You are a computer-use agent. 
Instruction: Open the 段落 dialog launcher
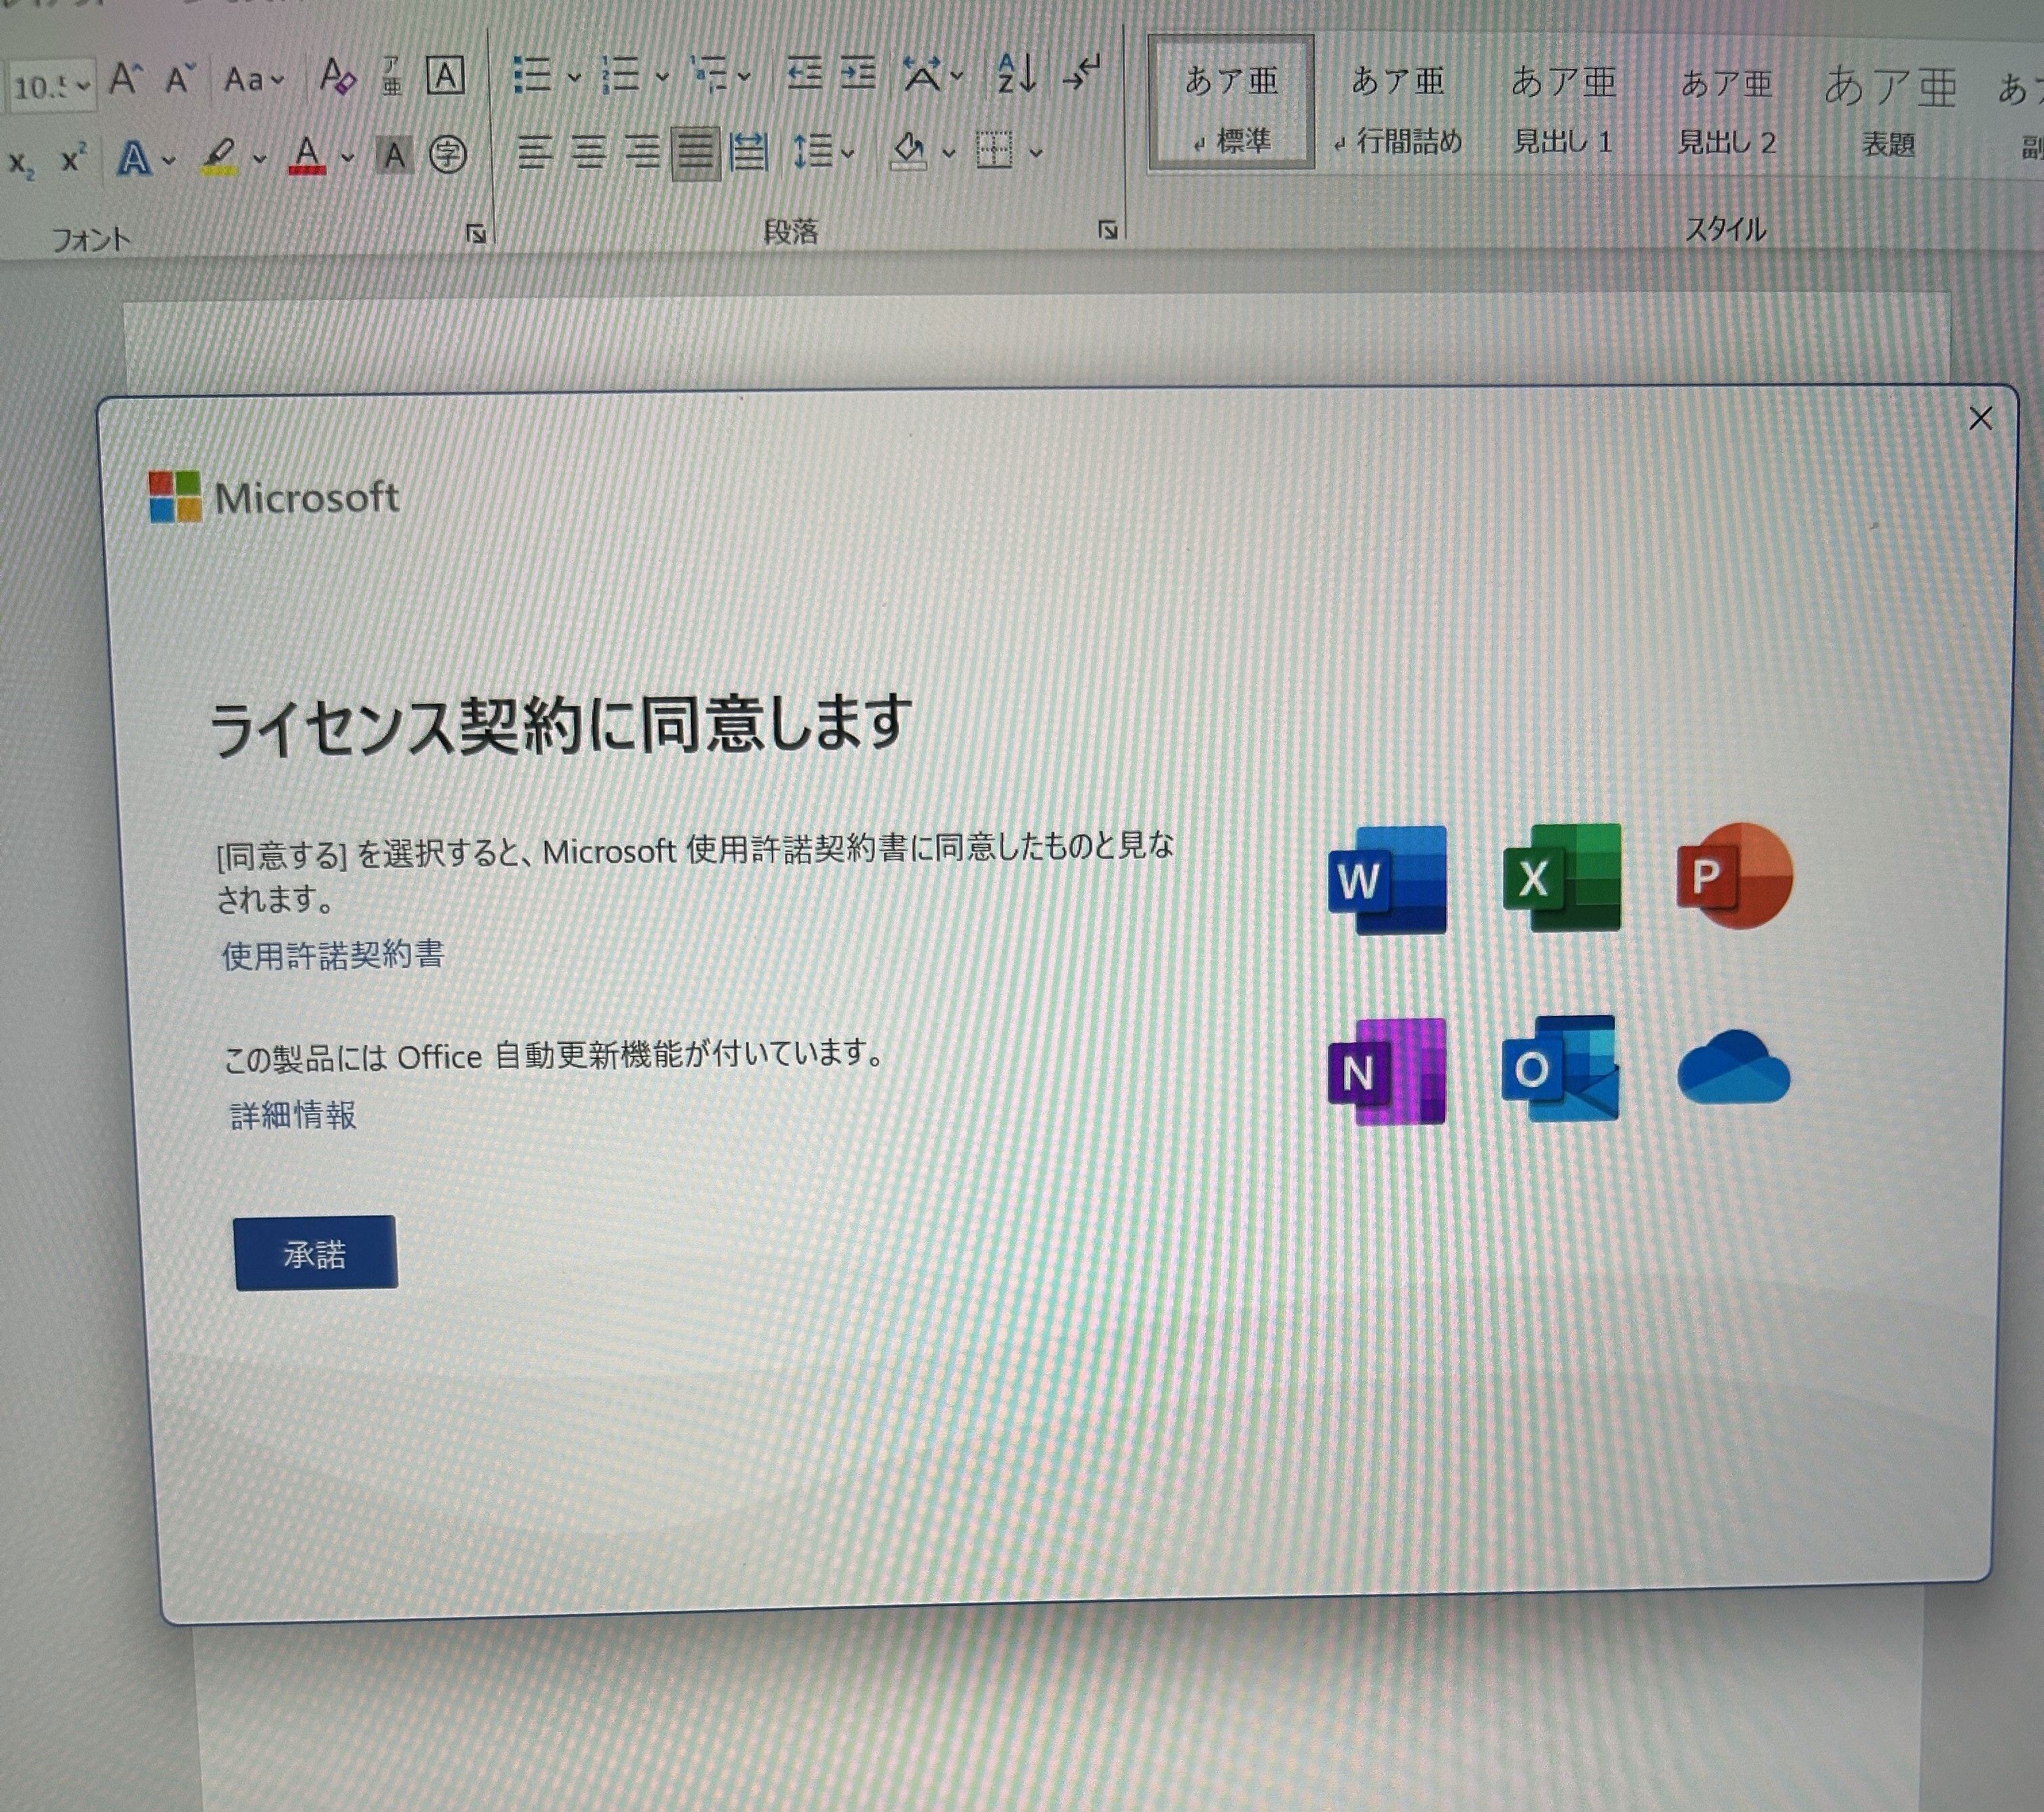1107,230
